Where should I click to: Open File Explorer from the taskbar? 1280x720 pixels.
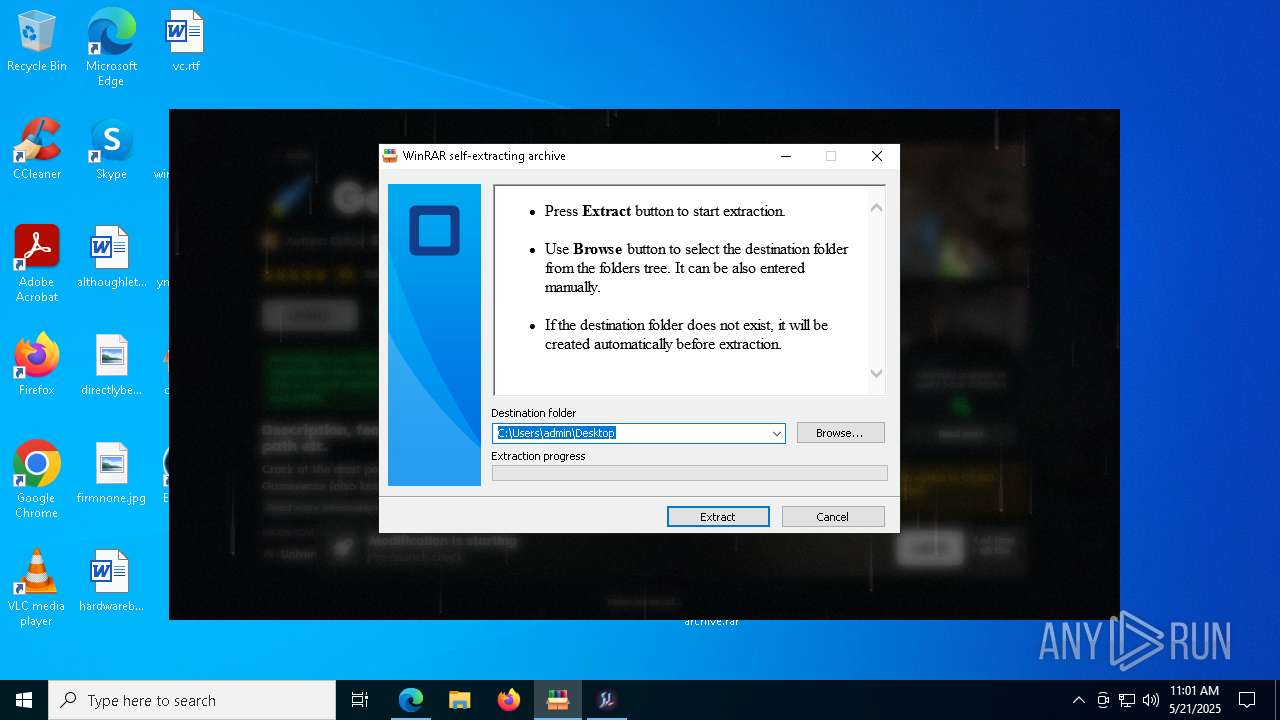[x=460, y=700]
